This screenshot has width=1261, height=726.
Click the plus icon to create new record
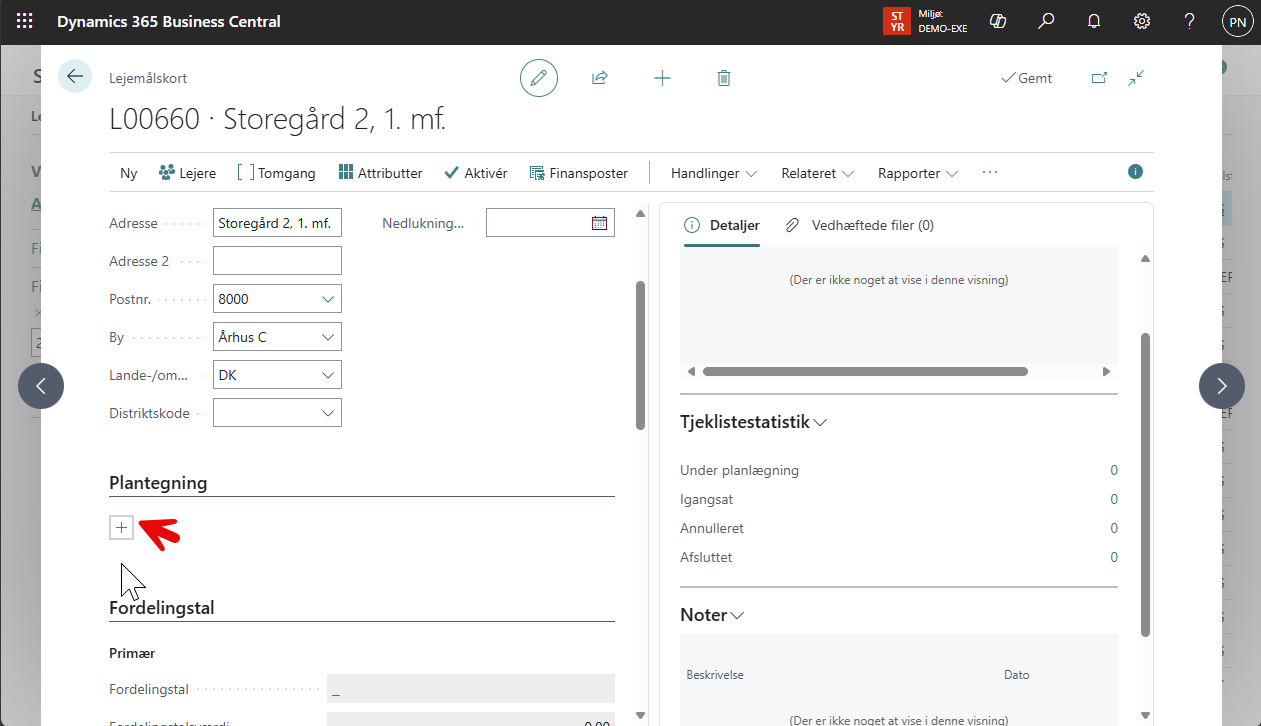pos(662,78)
